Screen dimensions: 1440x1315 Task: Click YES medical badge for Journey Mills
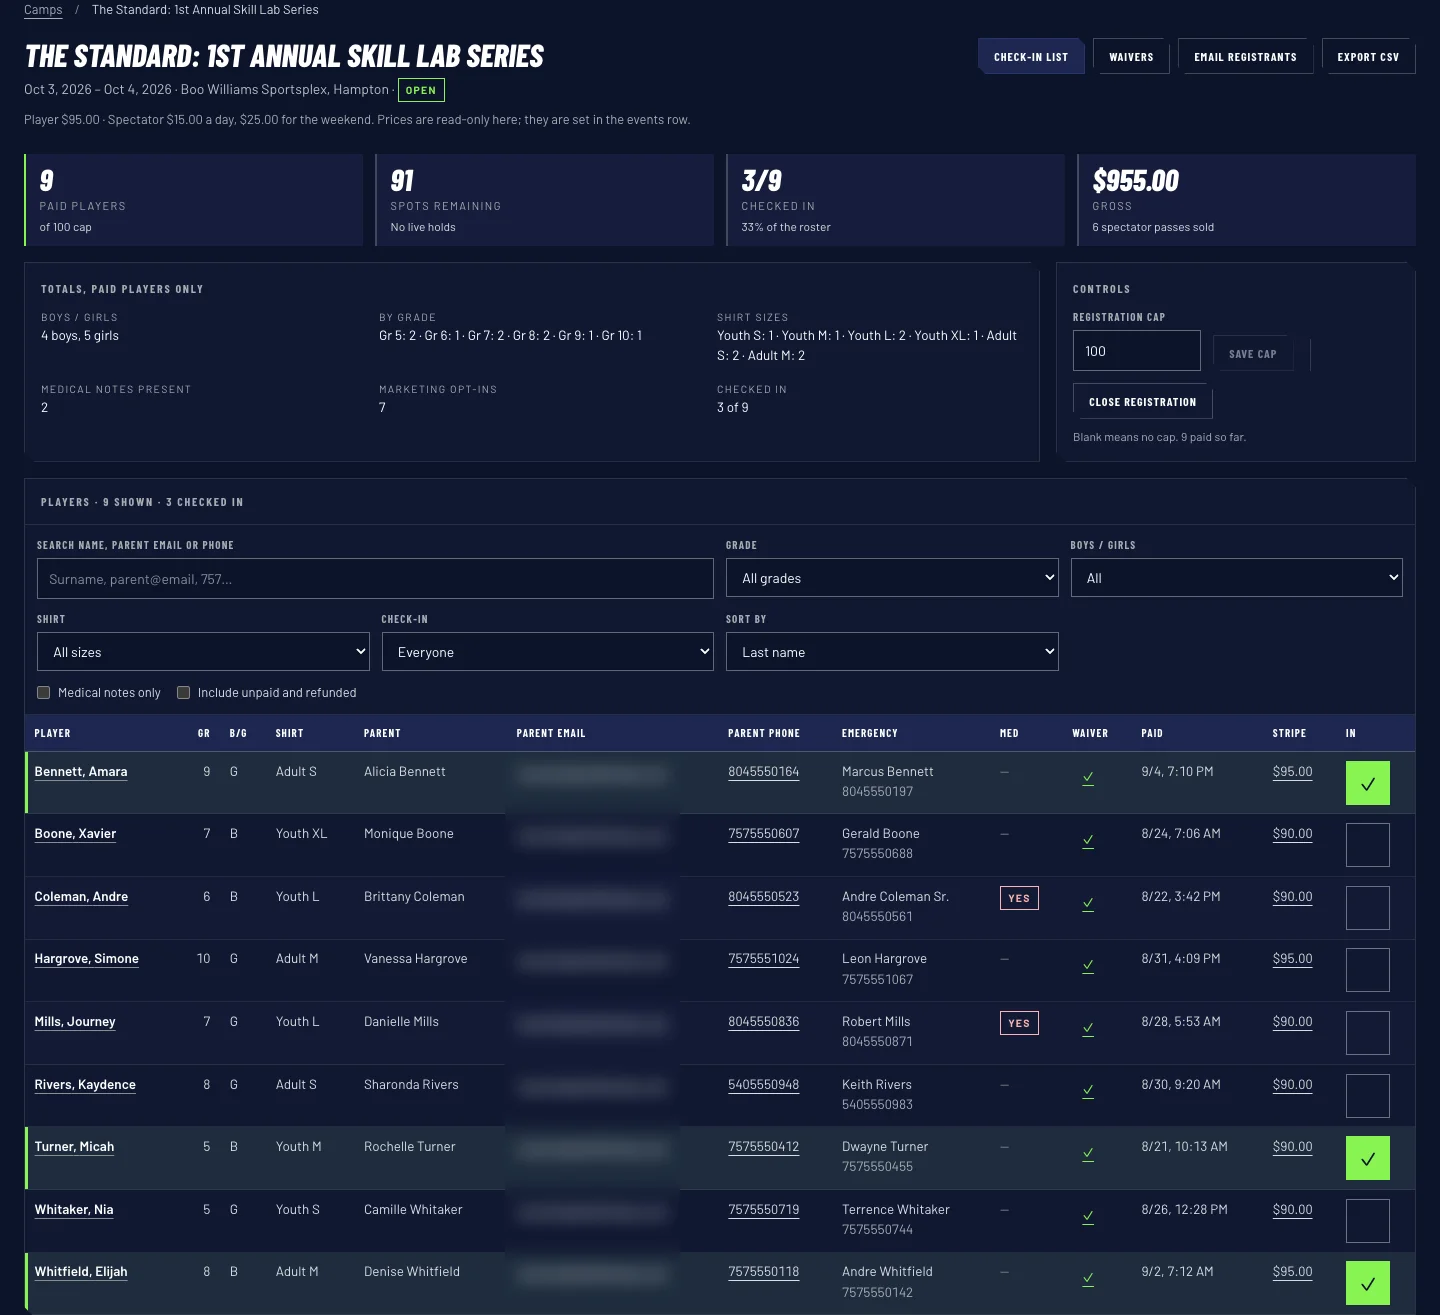point(1019,1023)
